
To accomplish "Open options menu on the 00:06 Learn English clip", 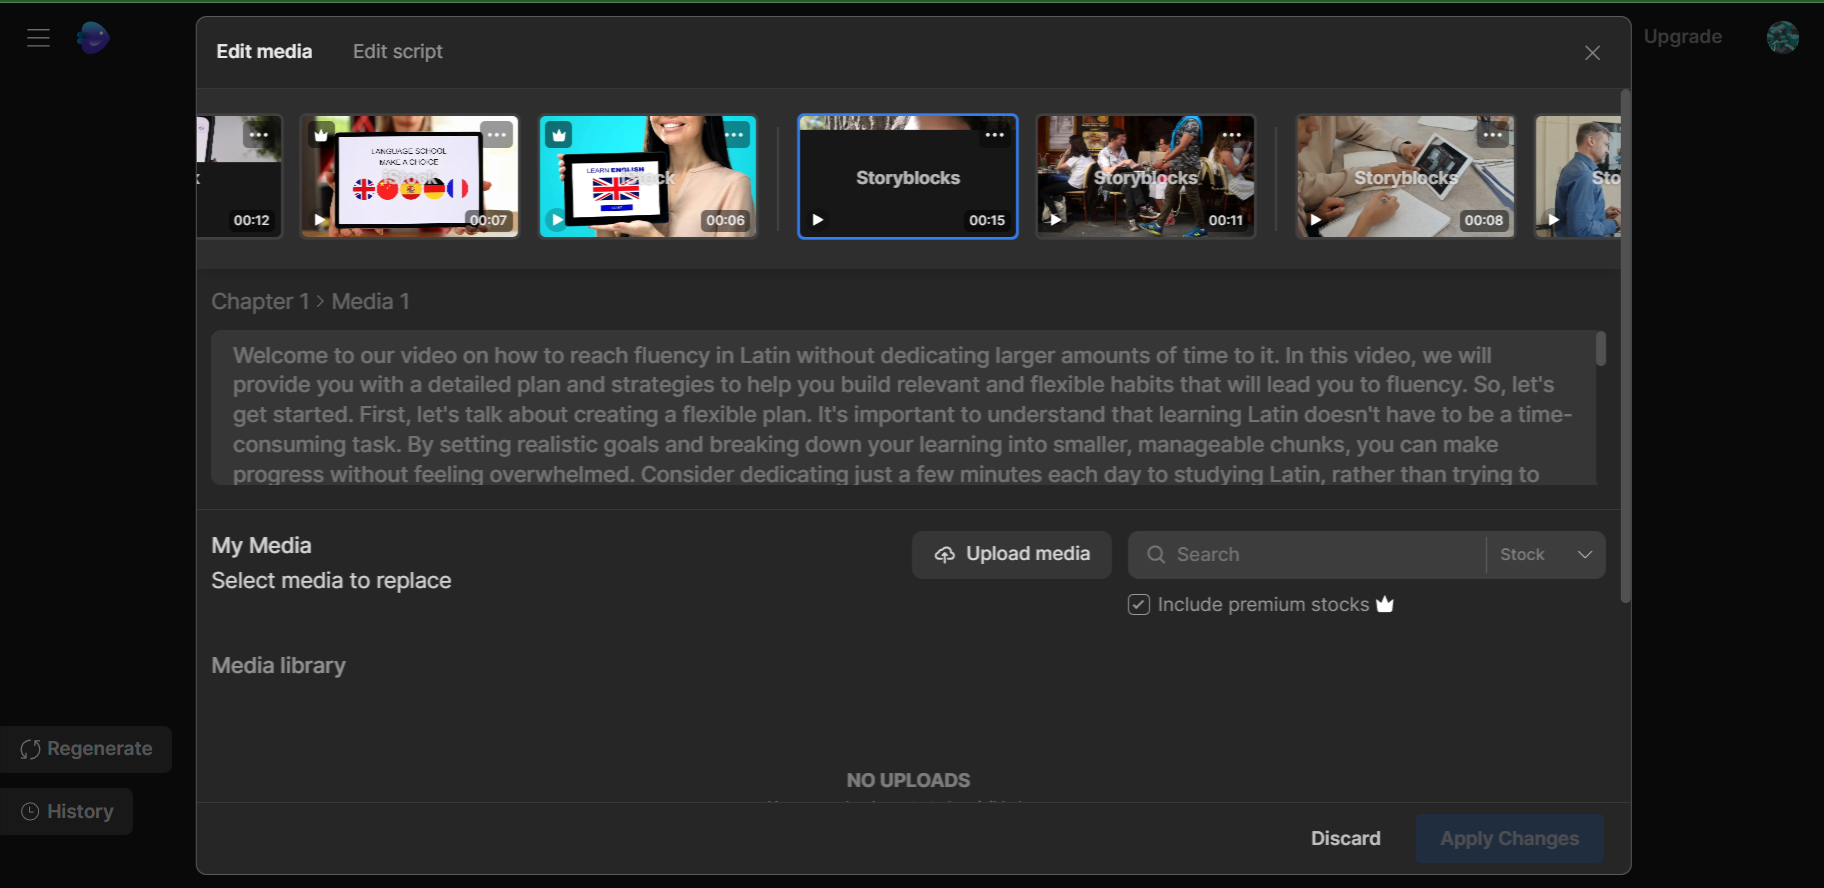I will tap(735, 135).
